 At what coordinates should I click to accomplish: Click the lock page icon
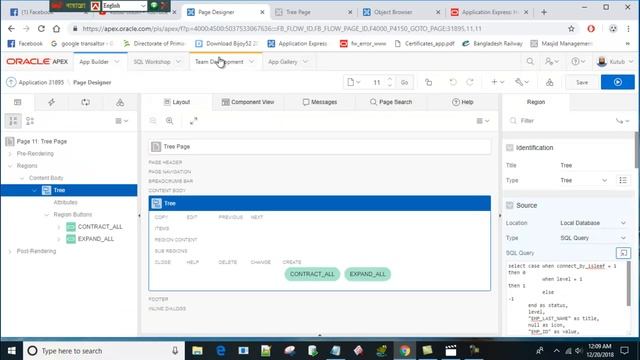428,82
